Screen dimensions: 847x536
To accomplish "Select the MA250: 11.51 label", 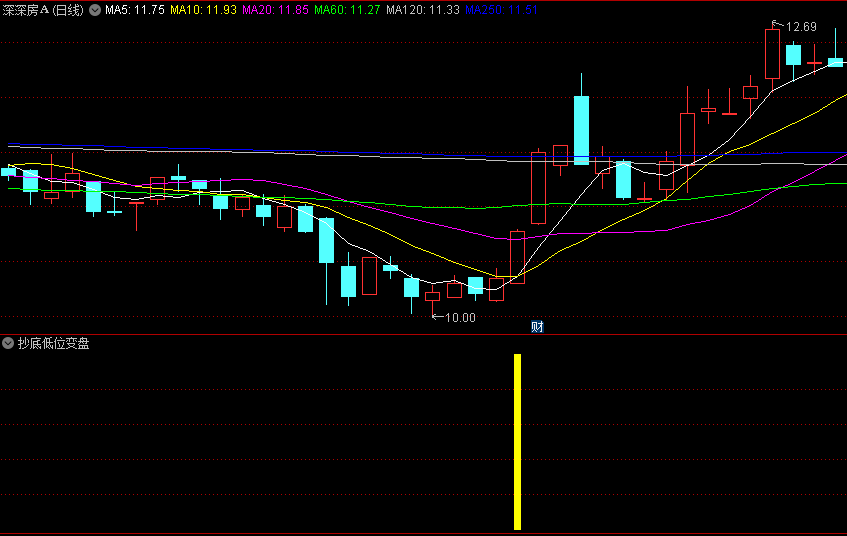I will (501, 10).
